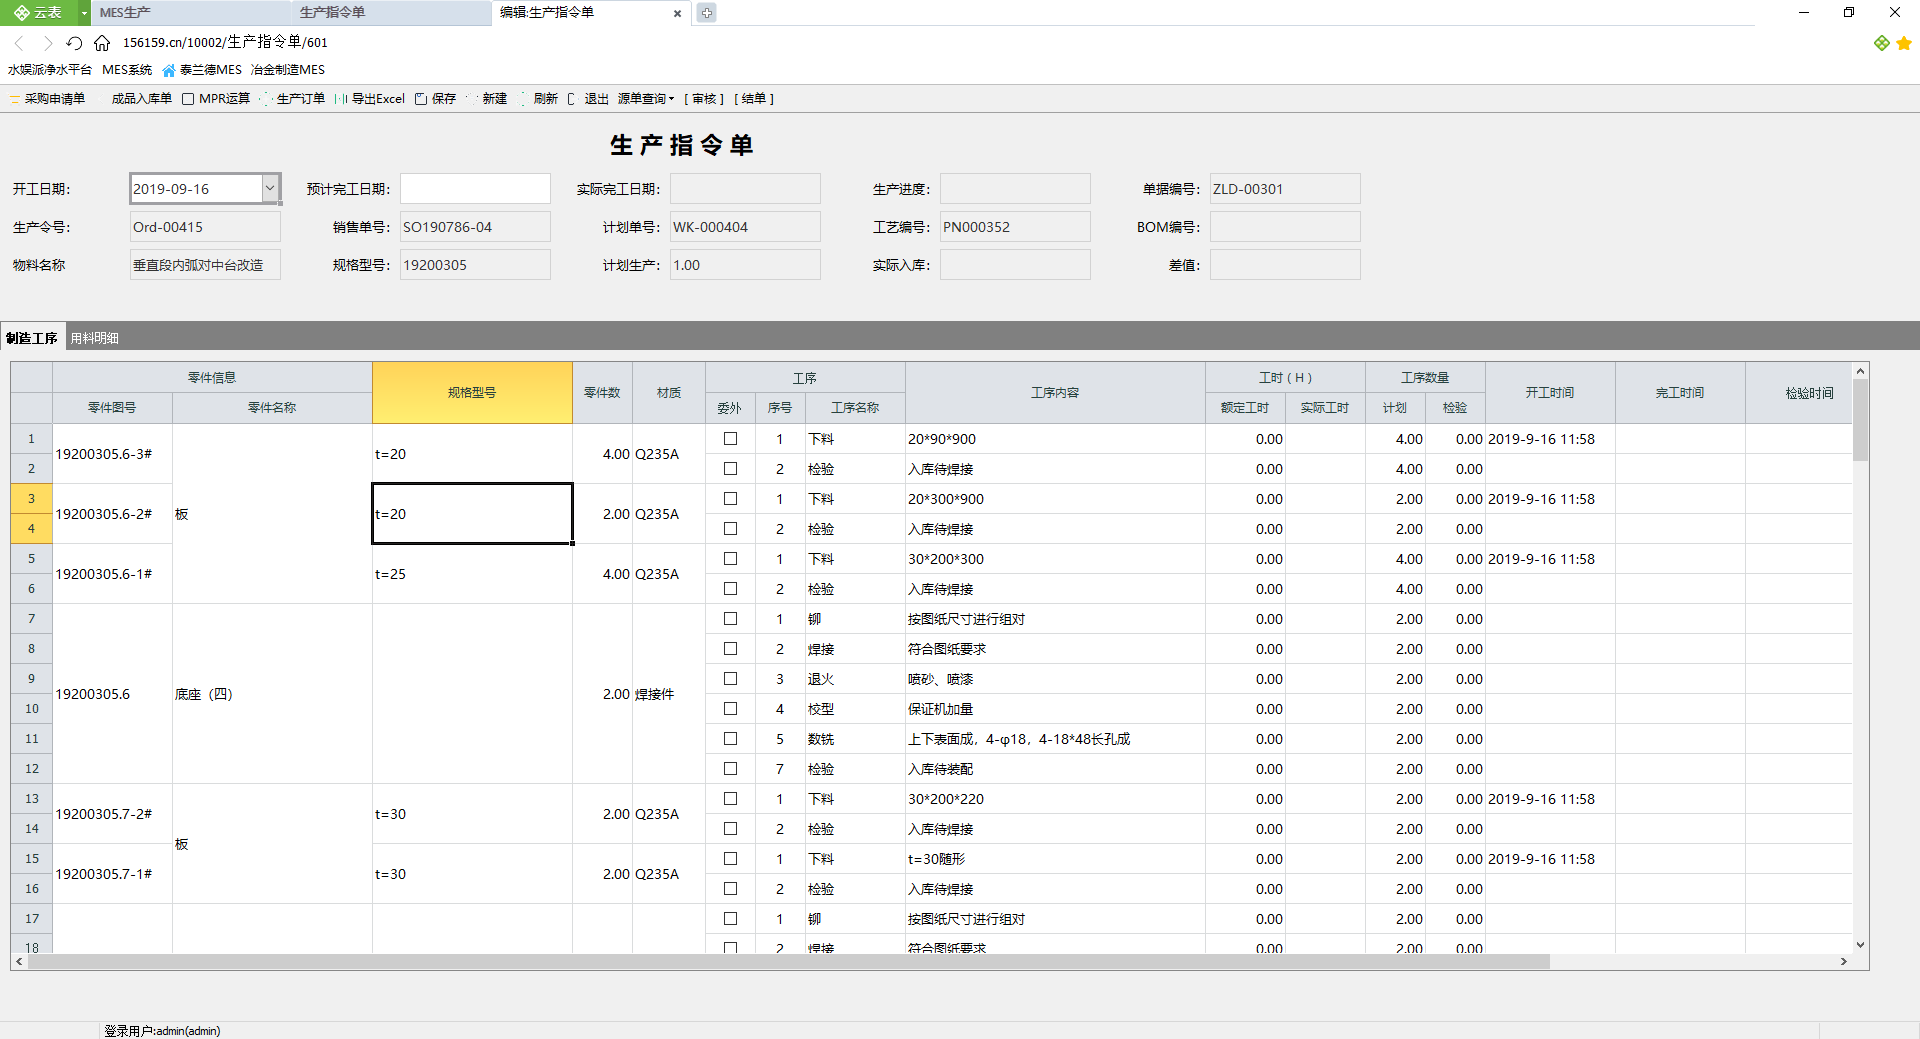The image size is (1920, 1039).
Task: Select the 制造工序 tab
Action: pyautogui.click(x=32, y=338)
